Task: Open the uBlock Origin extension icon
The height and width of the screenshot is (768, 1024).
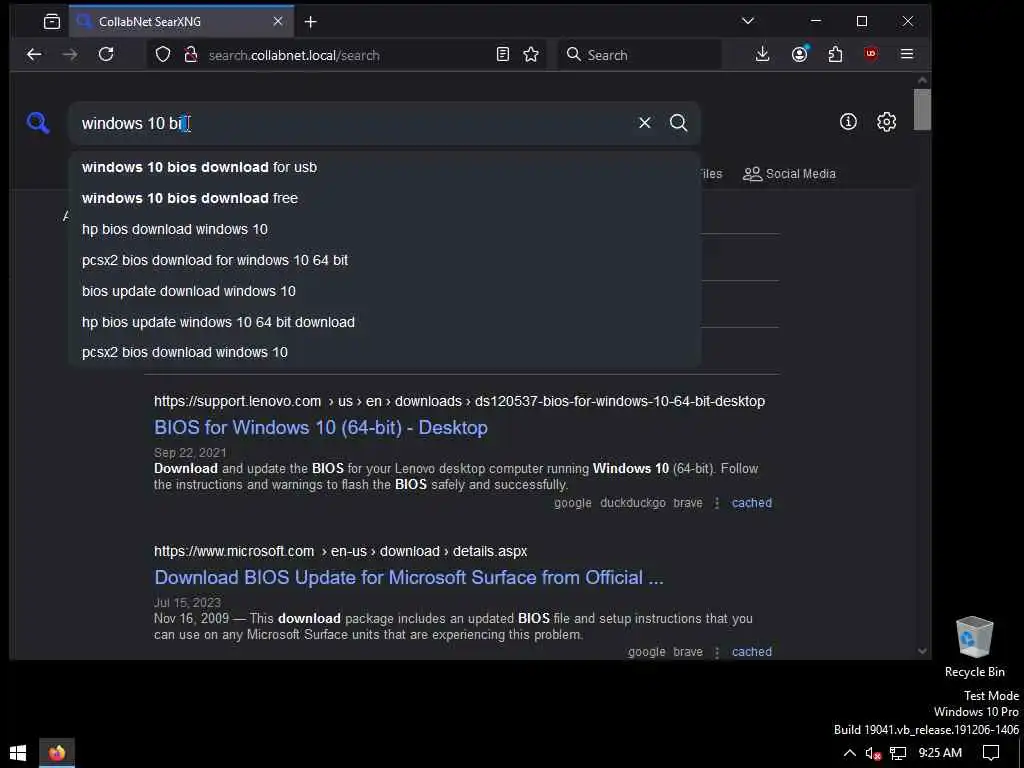Action: click(871, 54)
